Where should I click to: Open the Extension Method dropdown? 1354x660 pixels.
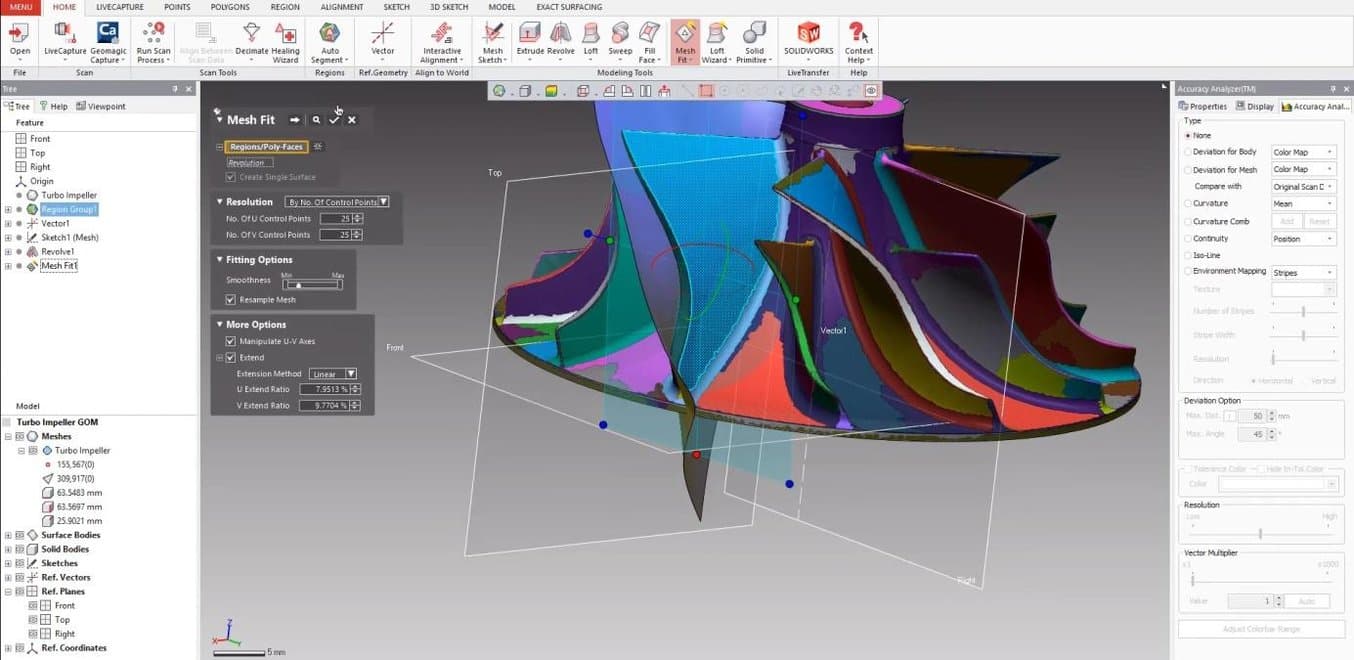(333, 374)
